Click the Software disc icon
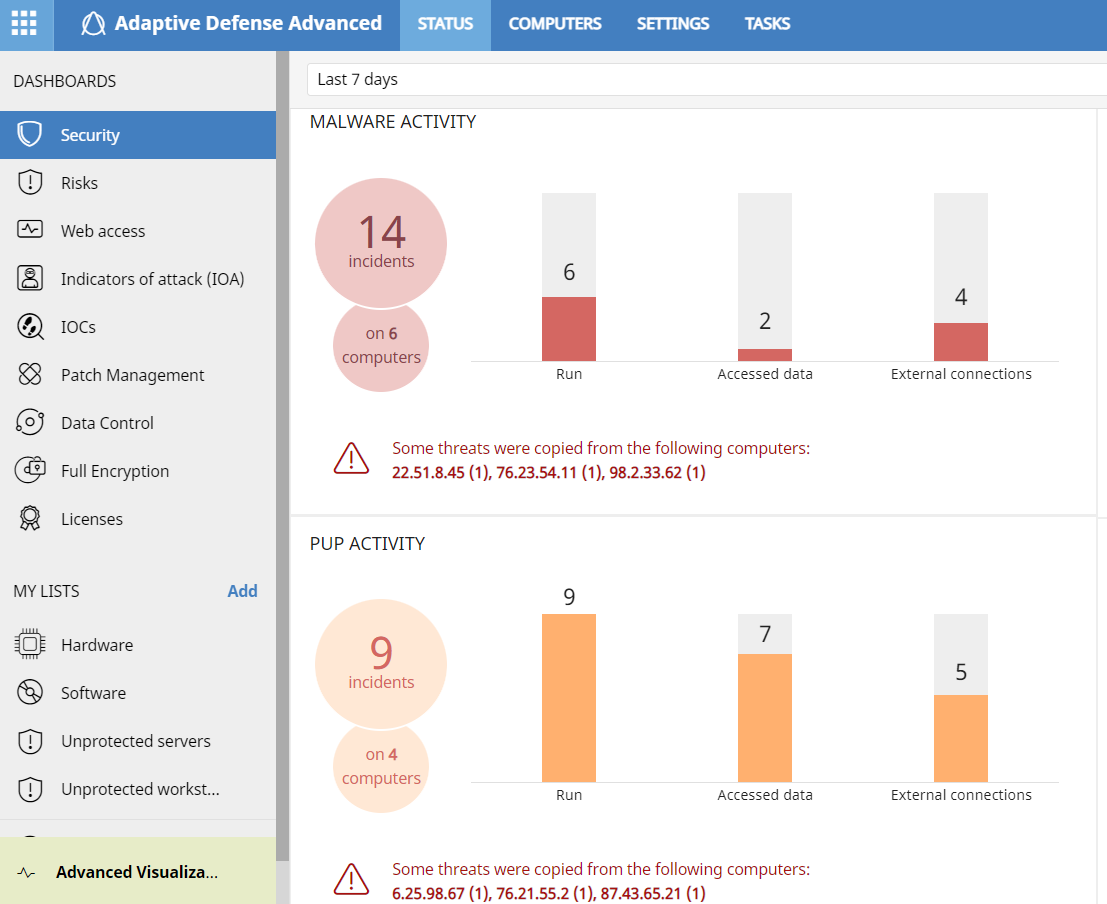The image size is (1107, 904). click(x=30, y=692)
